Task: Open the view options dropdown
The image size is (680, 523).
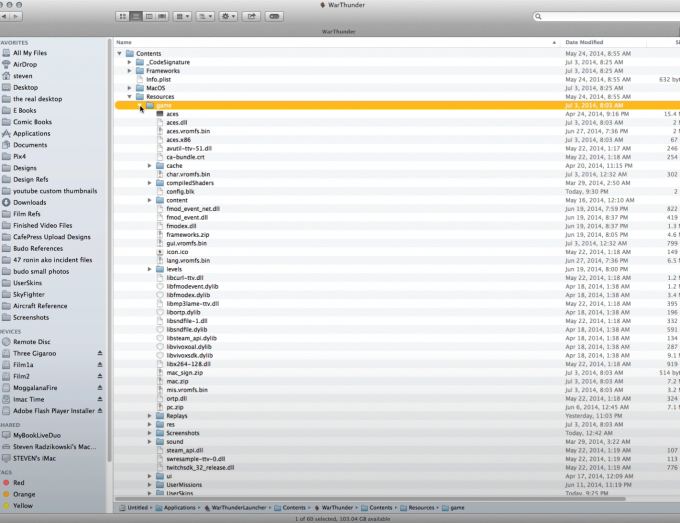Action: [x=205, y=16]
